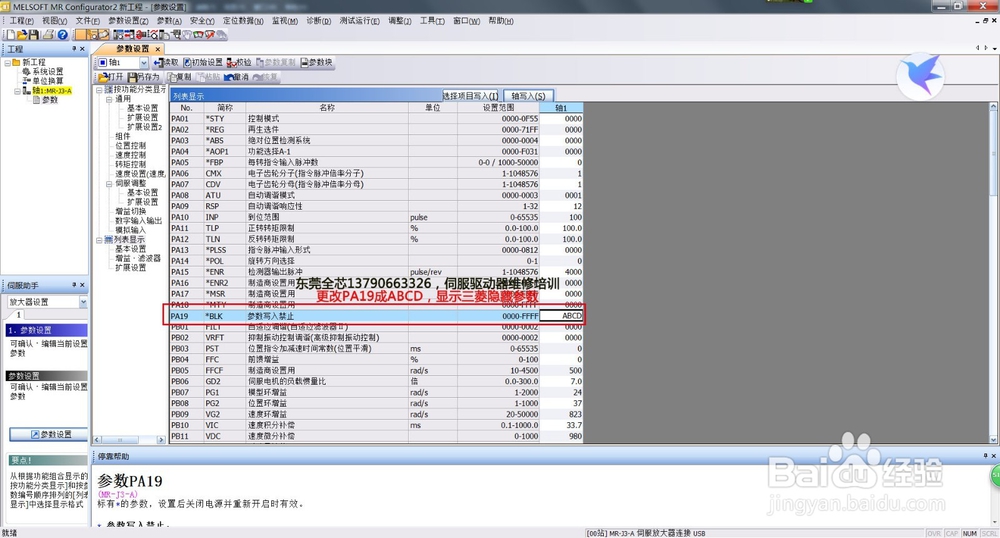The image size is (1000, 538).
Task: Collapse the 按功能分类显示 tree node
Action: (x=99, y=90)
